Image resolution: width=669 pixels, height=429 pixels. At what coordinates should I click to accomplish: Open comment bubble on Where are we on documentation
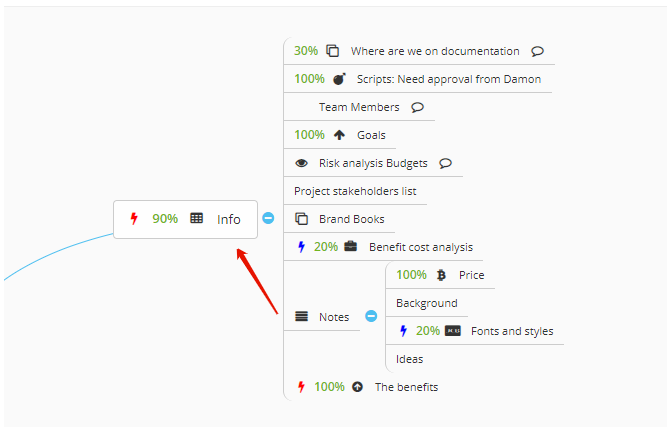click(537, 51)
